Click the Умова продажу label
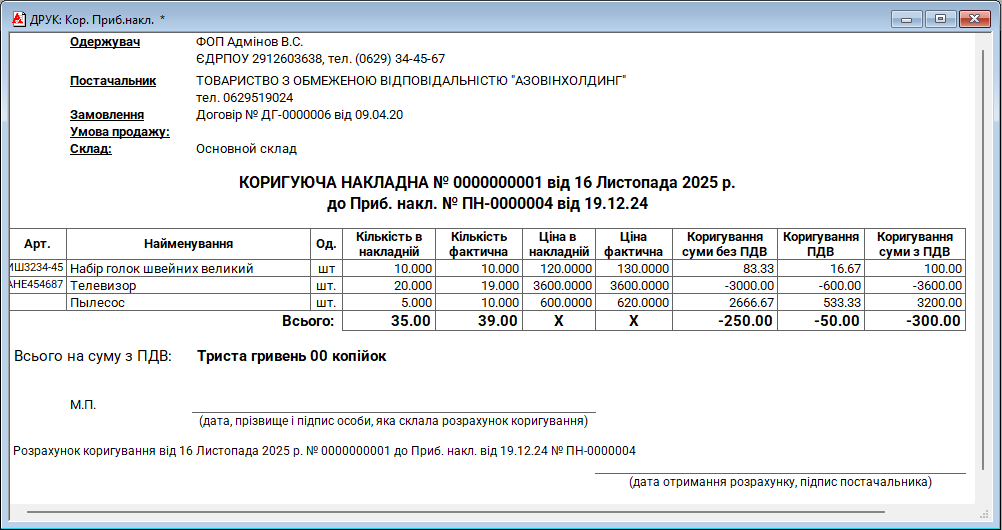The image size is (1002, 530). [120, 132]
